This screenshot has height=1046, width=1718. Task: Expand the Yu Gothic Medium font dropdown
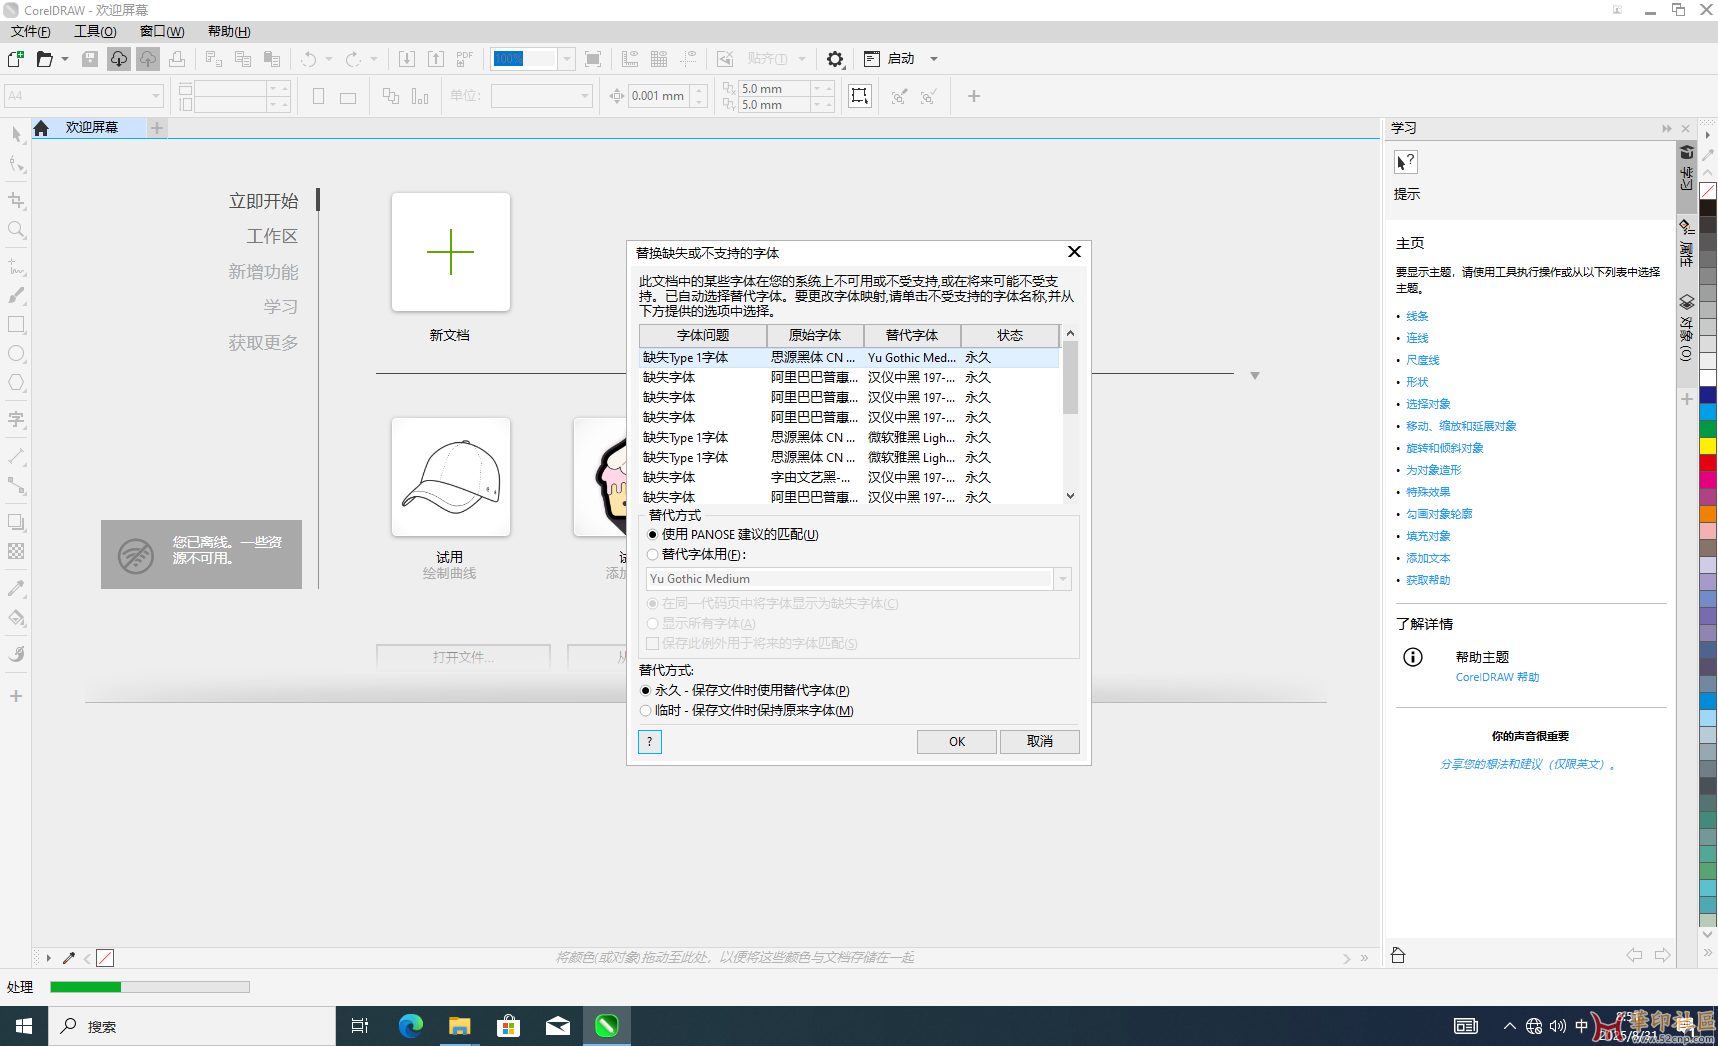coord(1062,579)
